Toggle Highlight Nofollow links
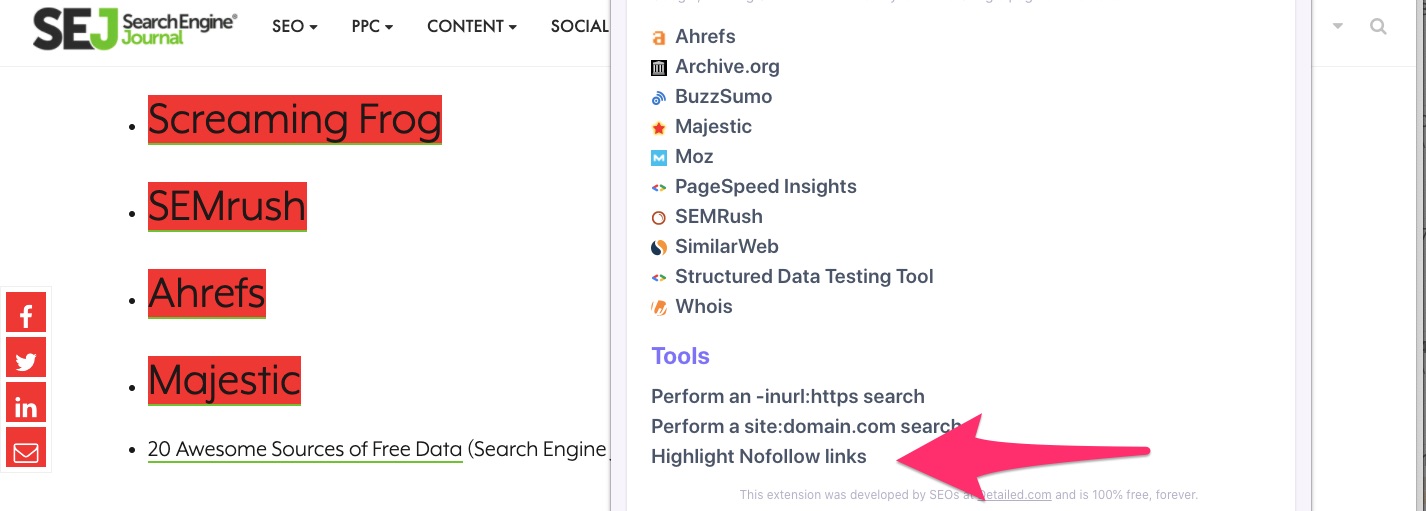The image size is (1426, 511). pyautogui.click(x=758, y=457)
